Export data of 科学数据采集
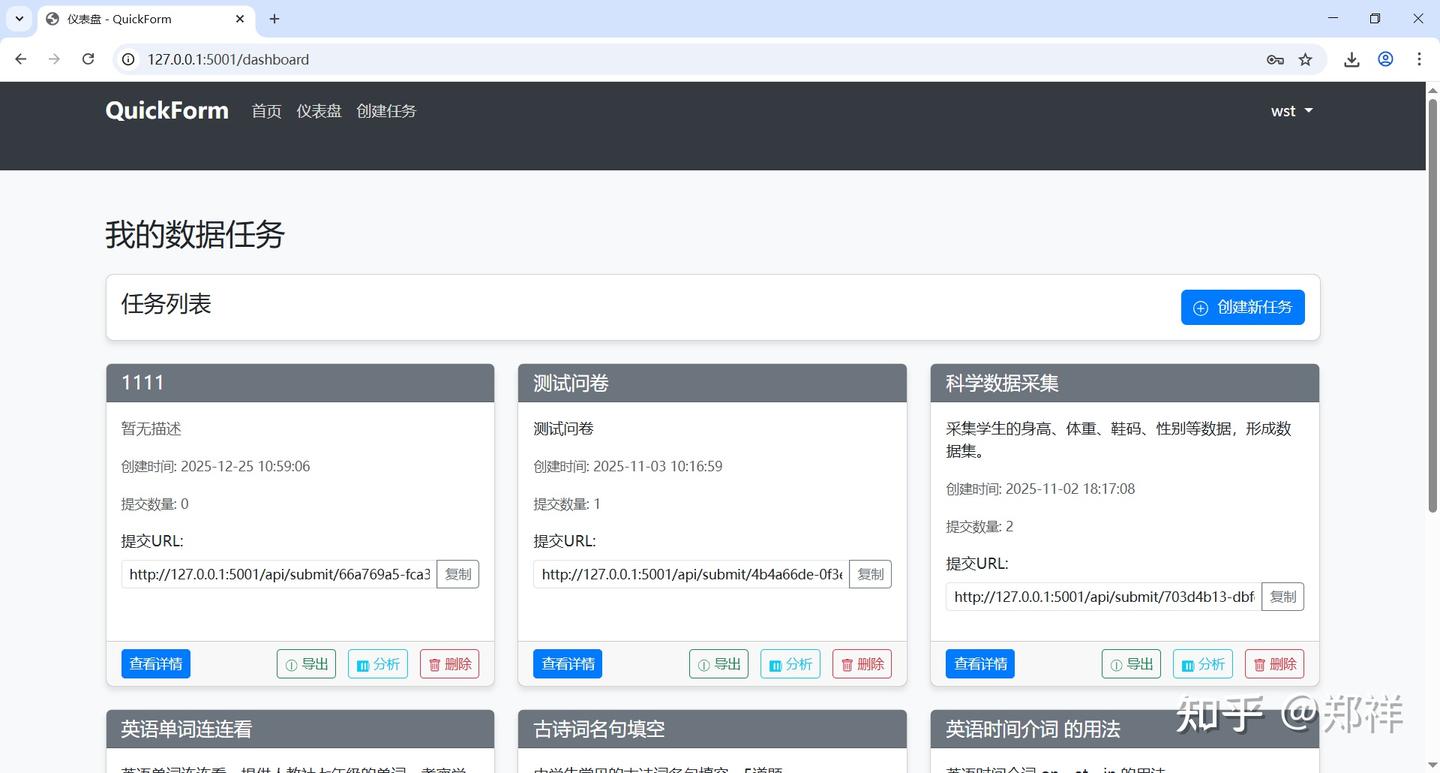 coord(1131,664)
